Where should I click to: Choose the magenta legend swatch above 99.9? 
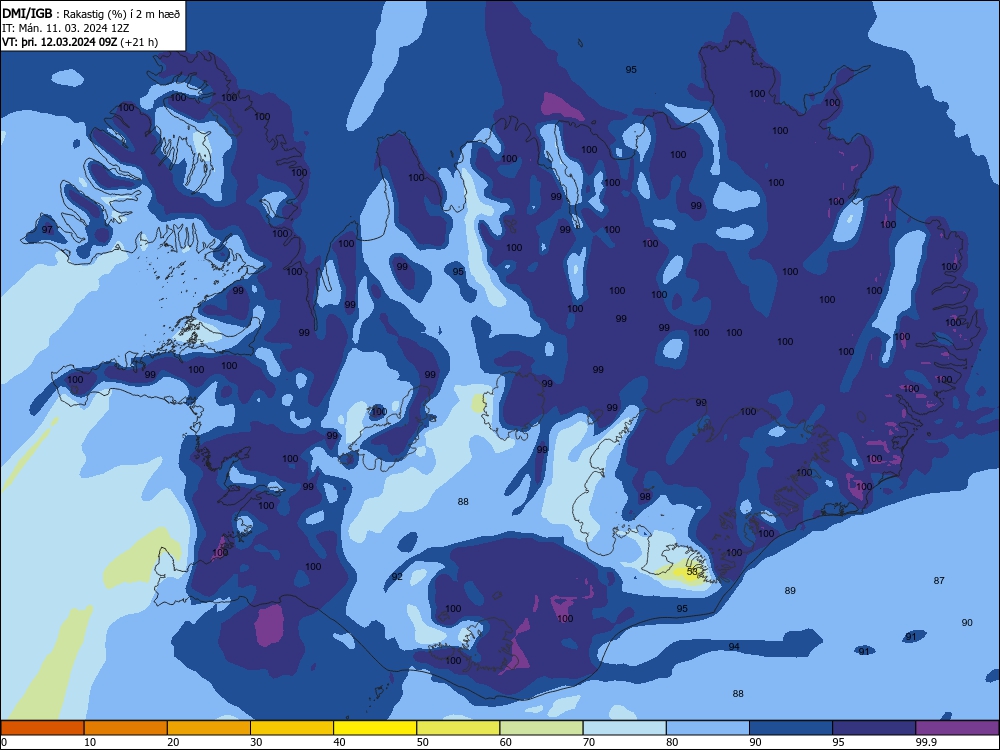(x=957, y=728)
